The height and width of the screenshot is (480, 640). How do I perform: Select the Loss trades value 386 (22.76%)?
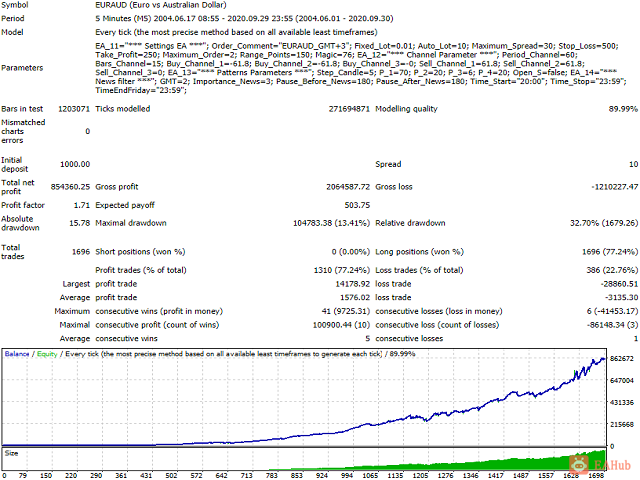tap(612, 270)
